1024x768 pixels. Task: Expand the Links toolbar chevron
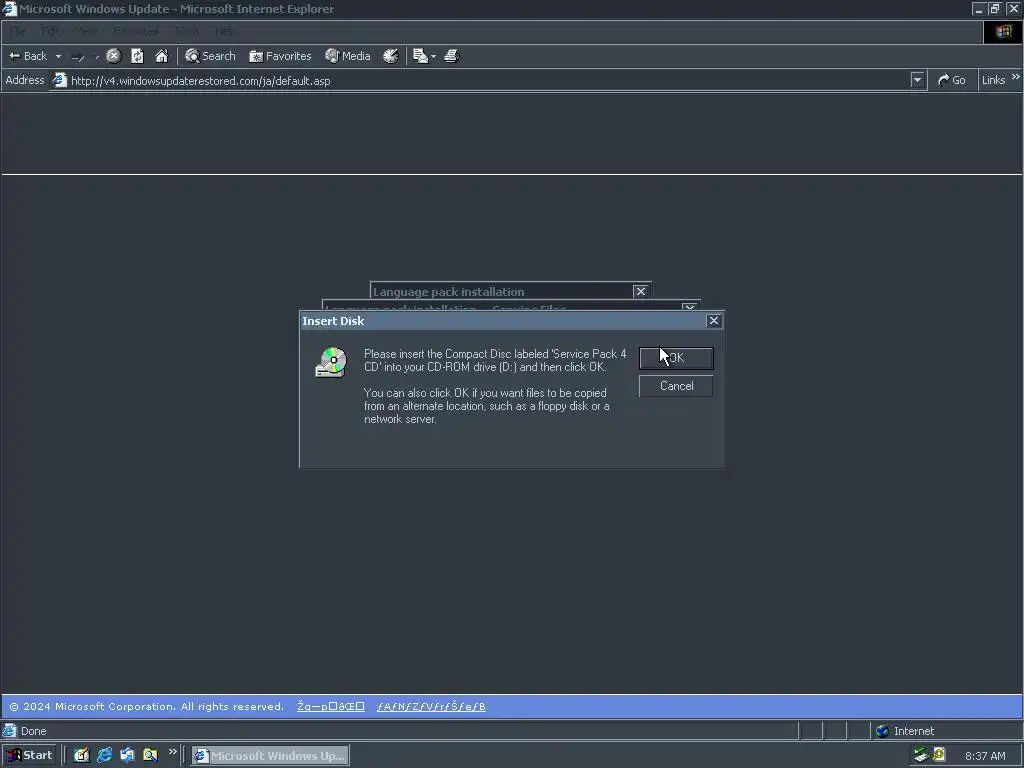click(x=1016, y=77)
